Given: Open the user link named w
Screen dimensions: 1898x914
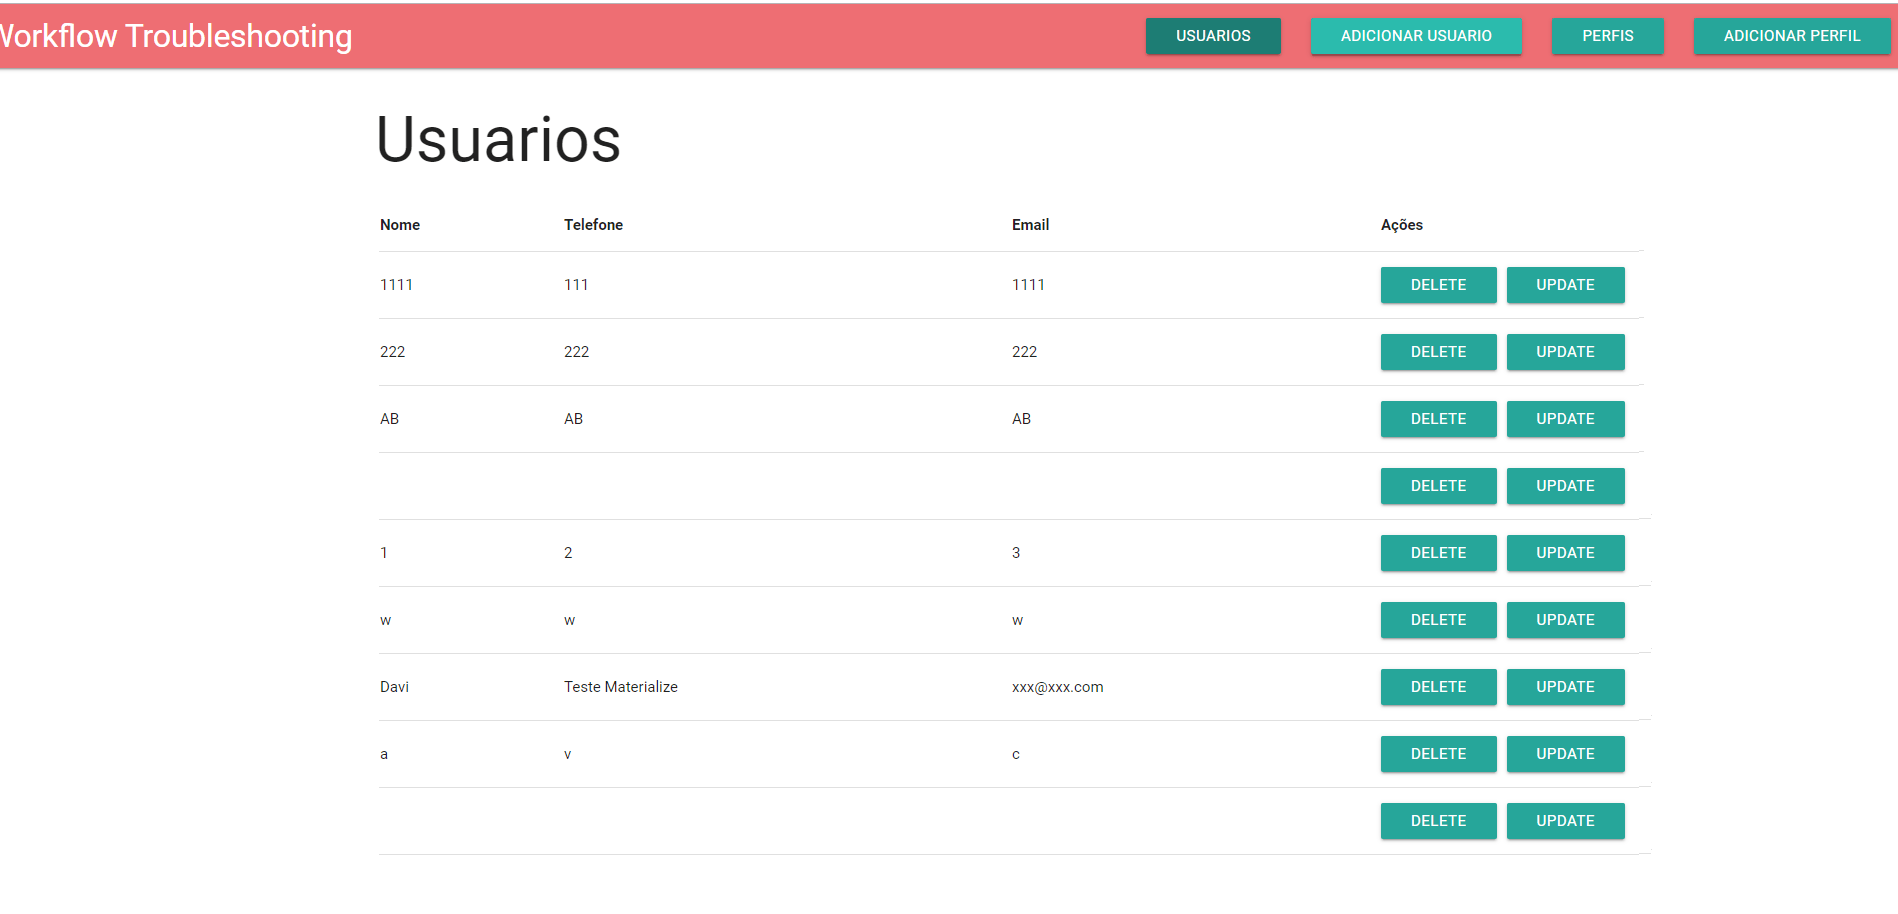Looking at the screenshot, I should [386, 619].
